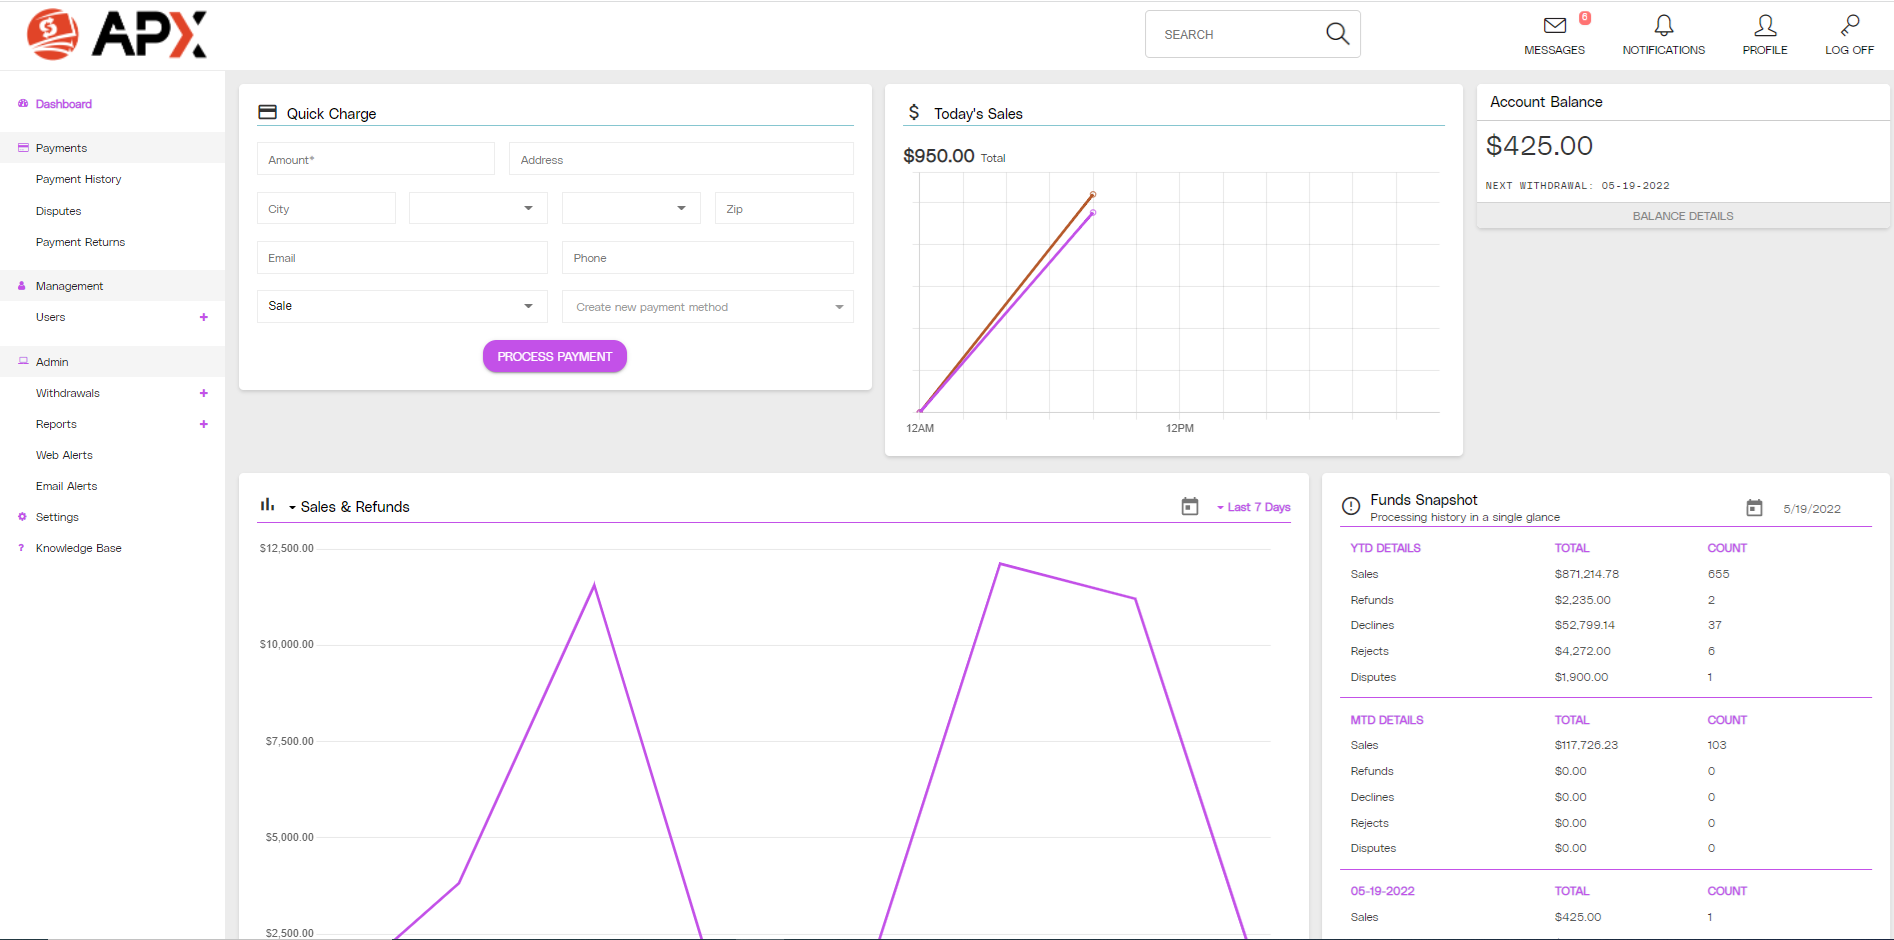1894x940 pixels.
Task: Open the Last 7 Days range dropdown
Action: click(1254, 507)
